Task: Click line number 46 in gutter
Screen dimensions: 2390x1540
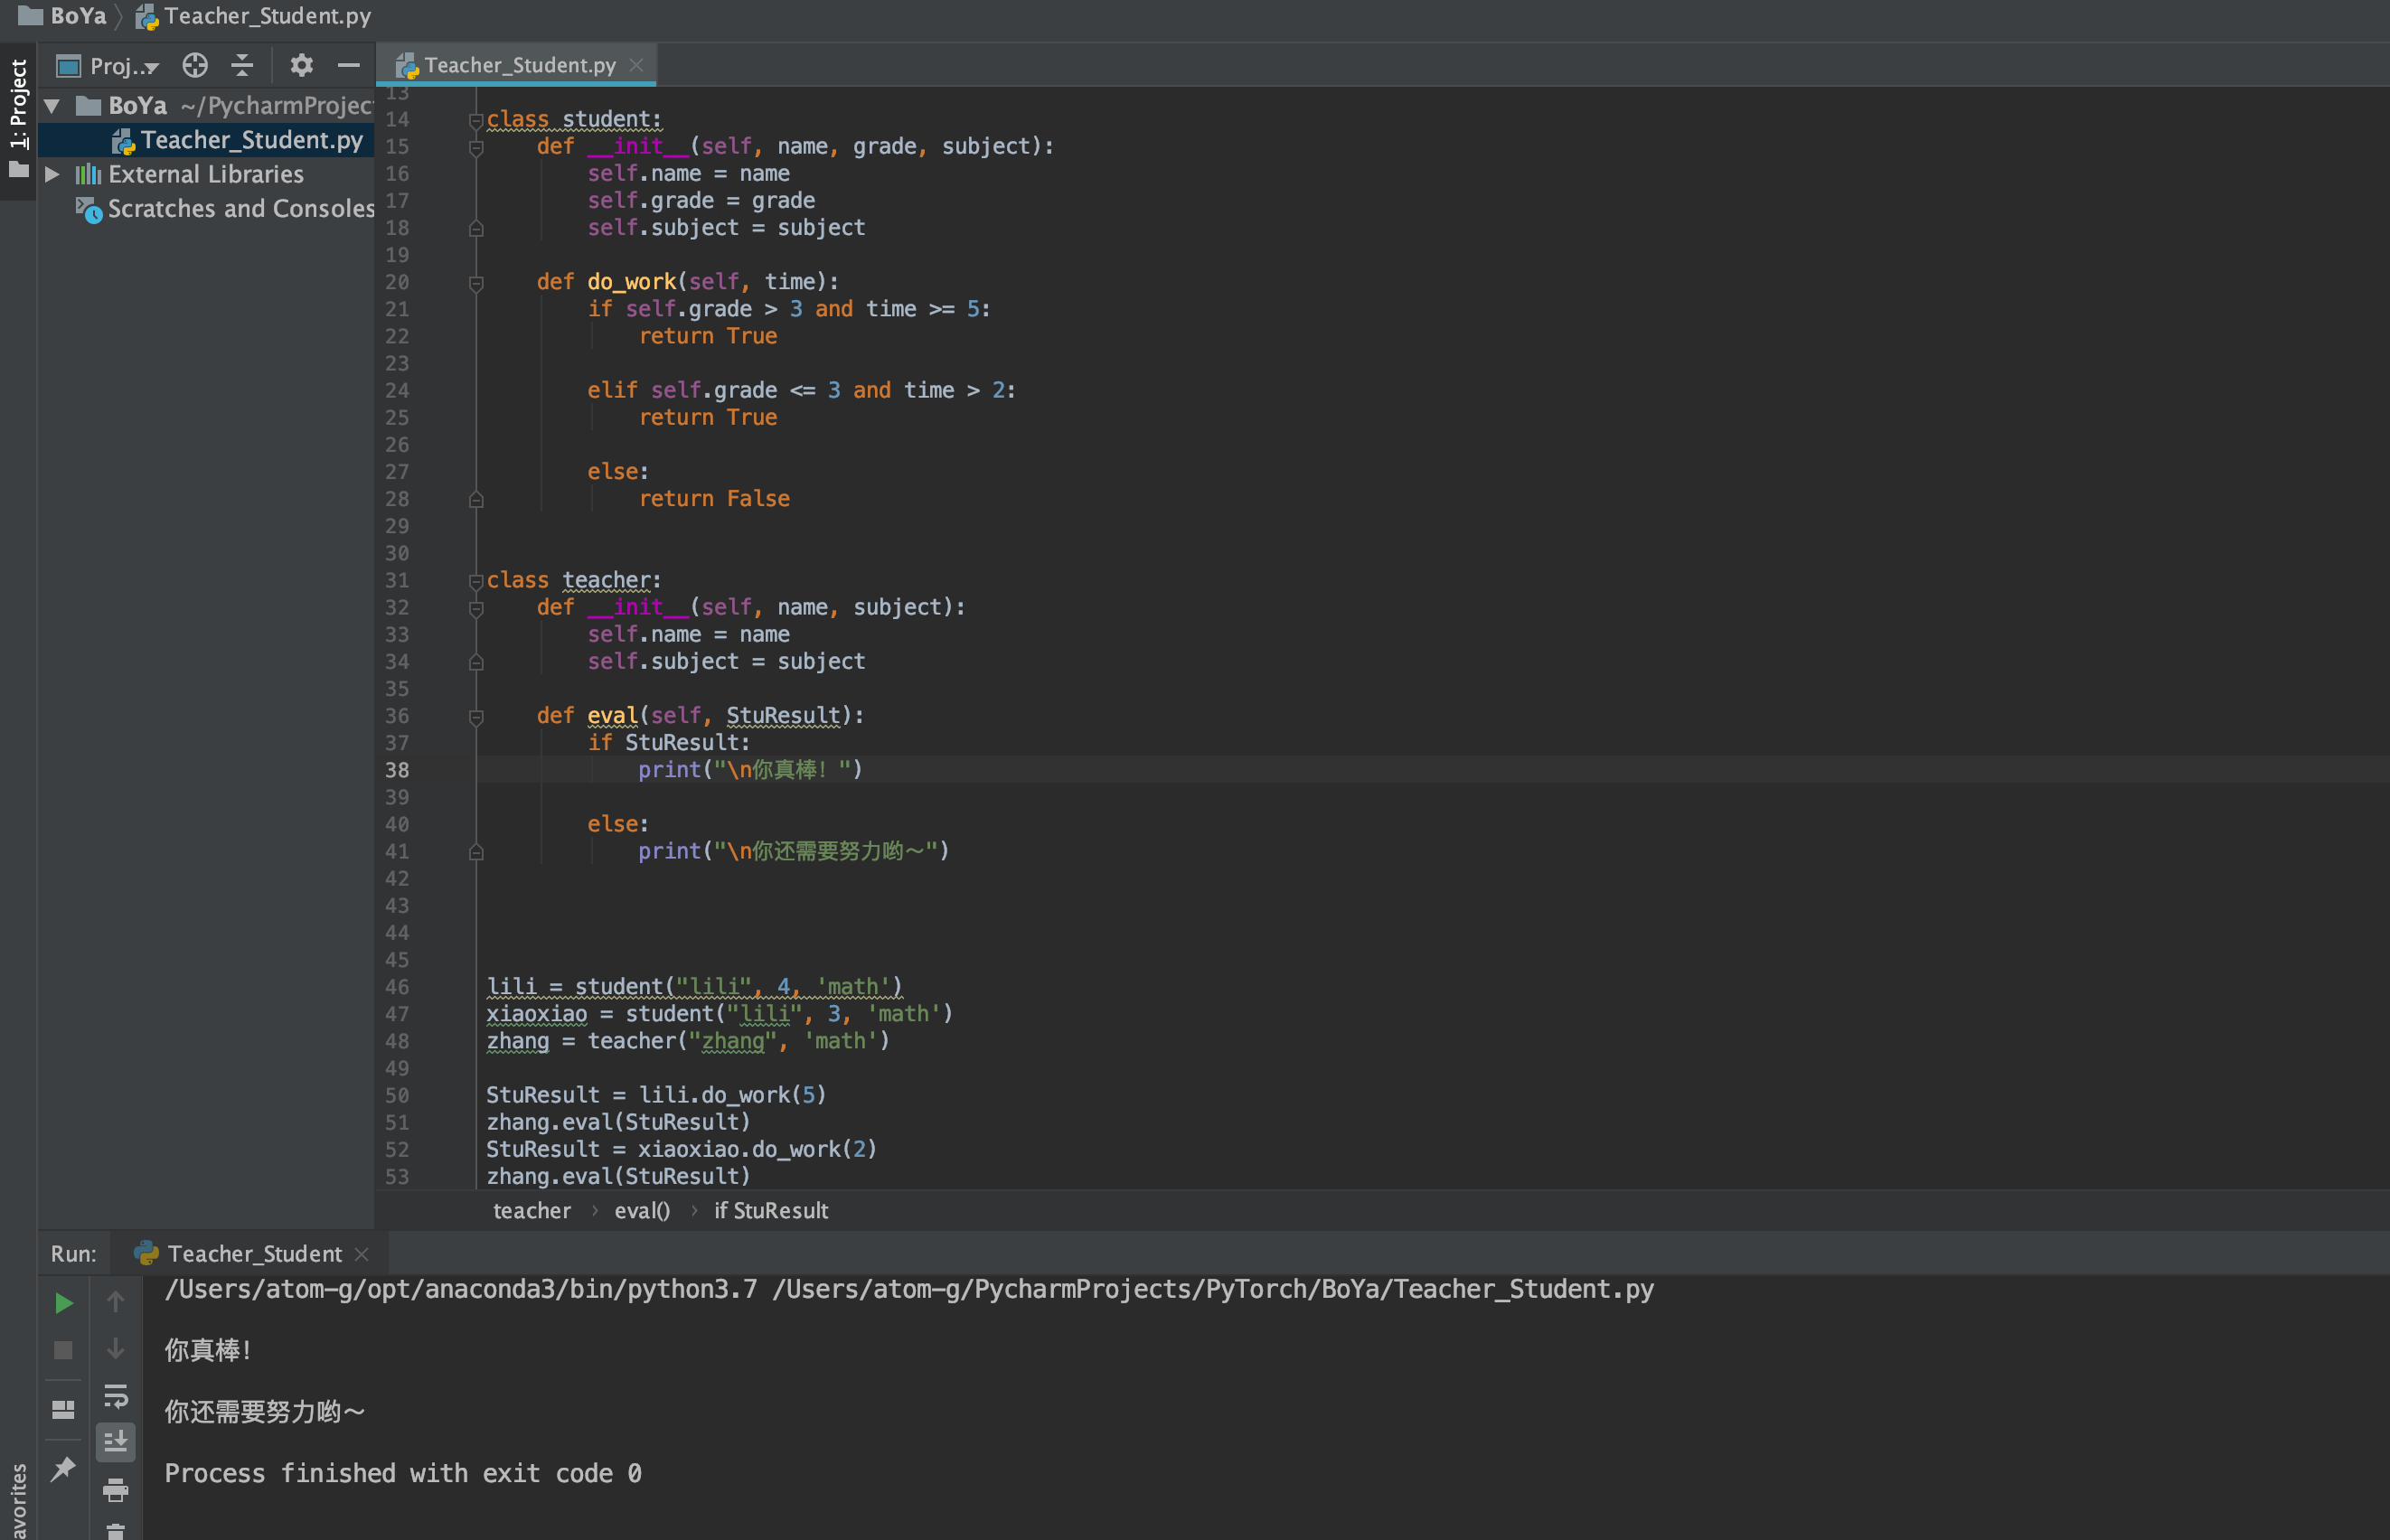Action: [x=397, y=987]
